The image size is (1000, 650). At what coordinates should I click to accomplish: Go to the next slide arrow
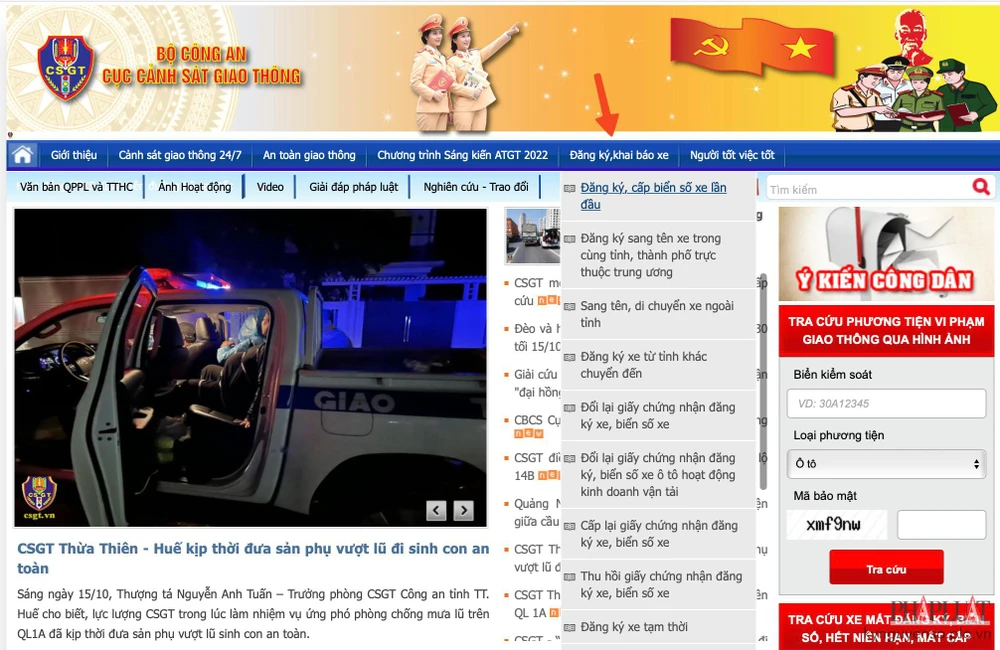click(463, 511)
